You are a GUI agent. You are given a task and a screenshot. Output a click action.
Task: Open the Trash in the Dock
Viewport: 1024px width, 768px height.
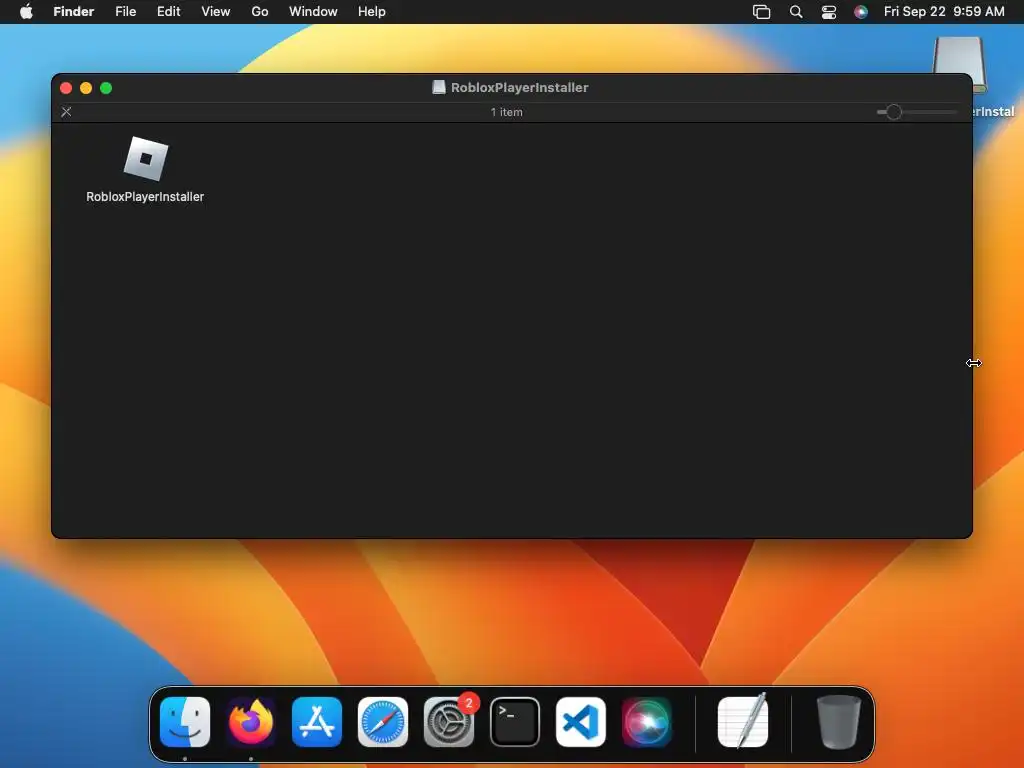pyautogui.click(x=839, y=722)
